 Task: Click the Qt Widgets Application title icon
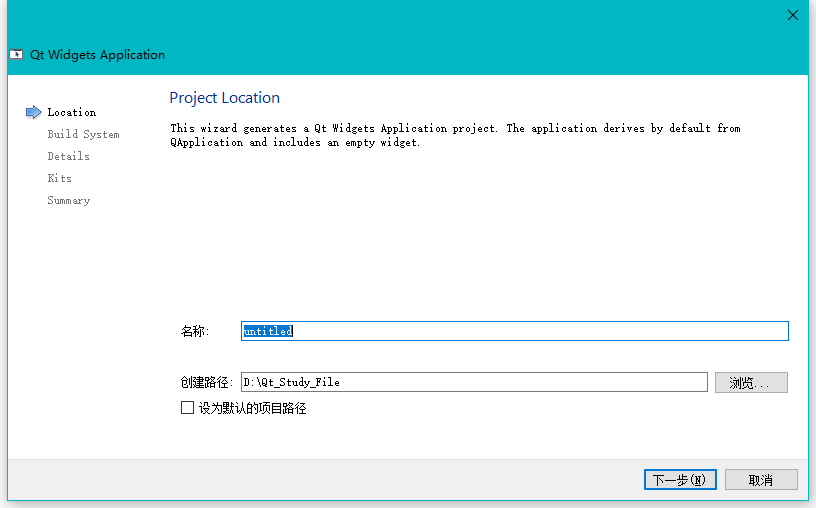tap(16, 55)
